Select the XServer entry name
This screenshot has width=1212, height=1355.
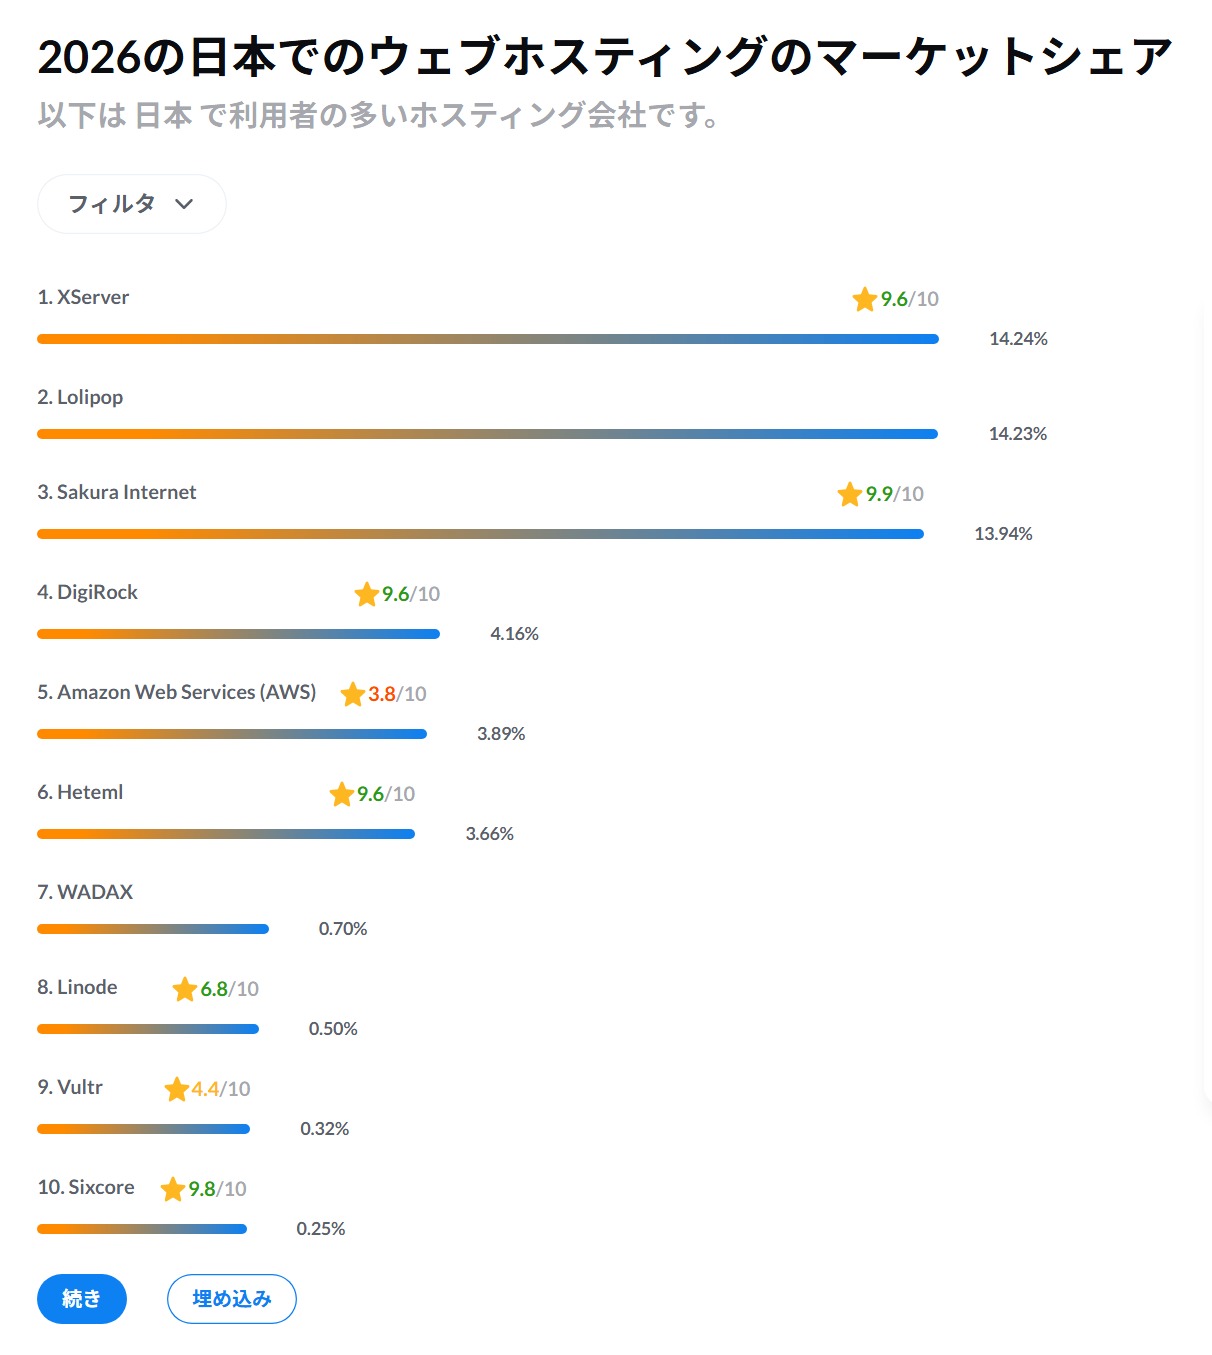[x=83, y=296]
